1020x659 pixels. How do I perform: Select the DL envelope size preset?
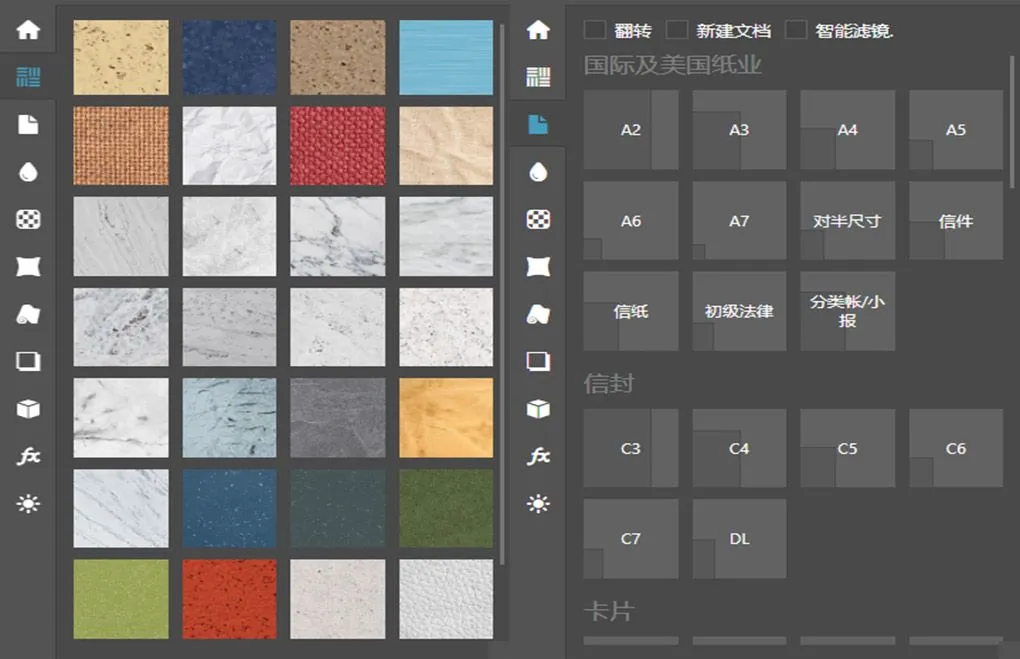click(x=739, y=539)
